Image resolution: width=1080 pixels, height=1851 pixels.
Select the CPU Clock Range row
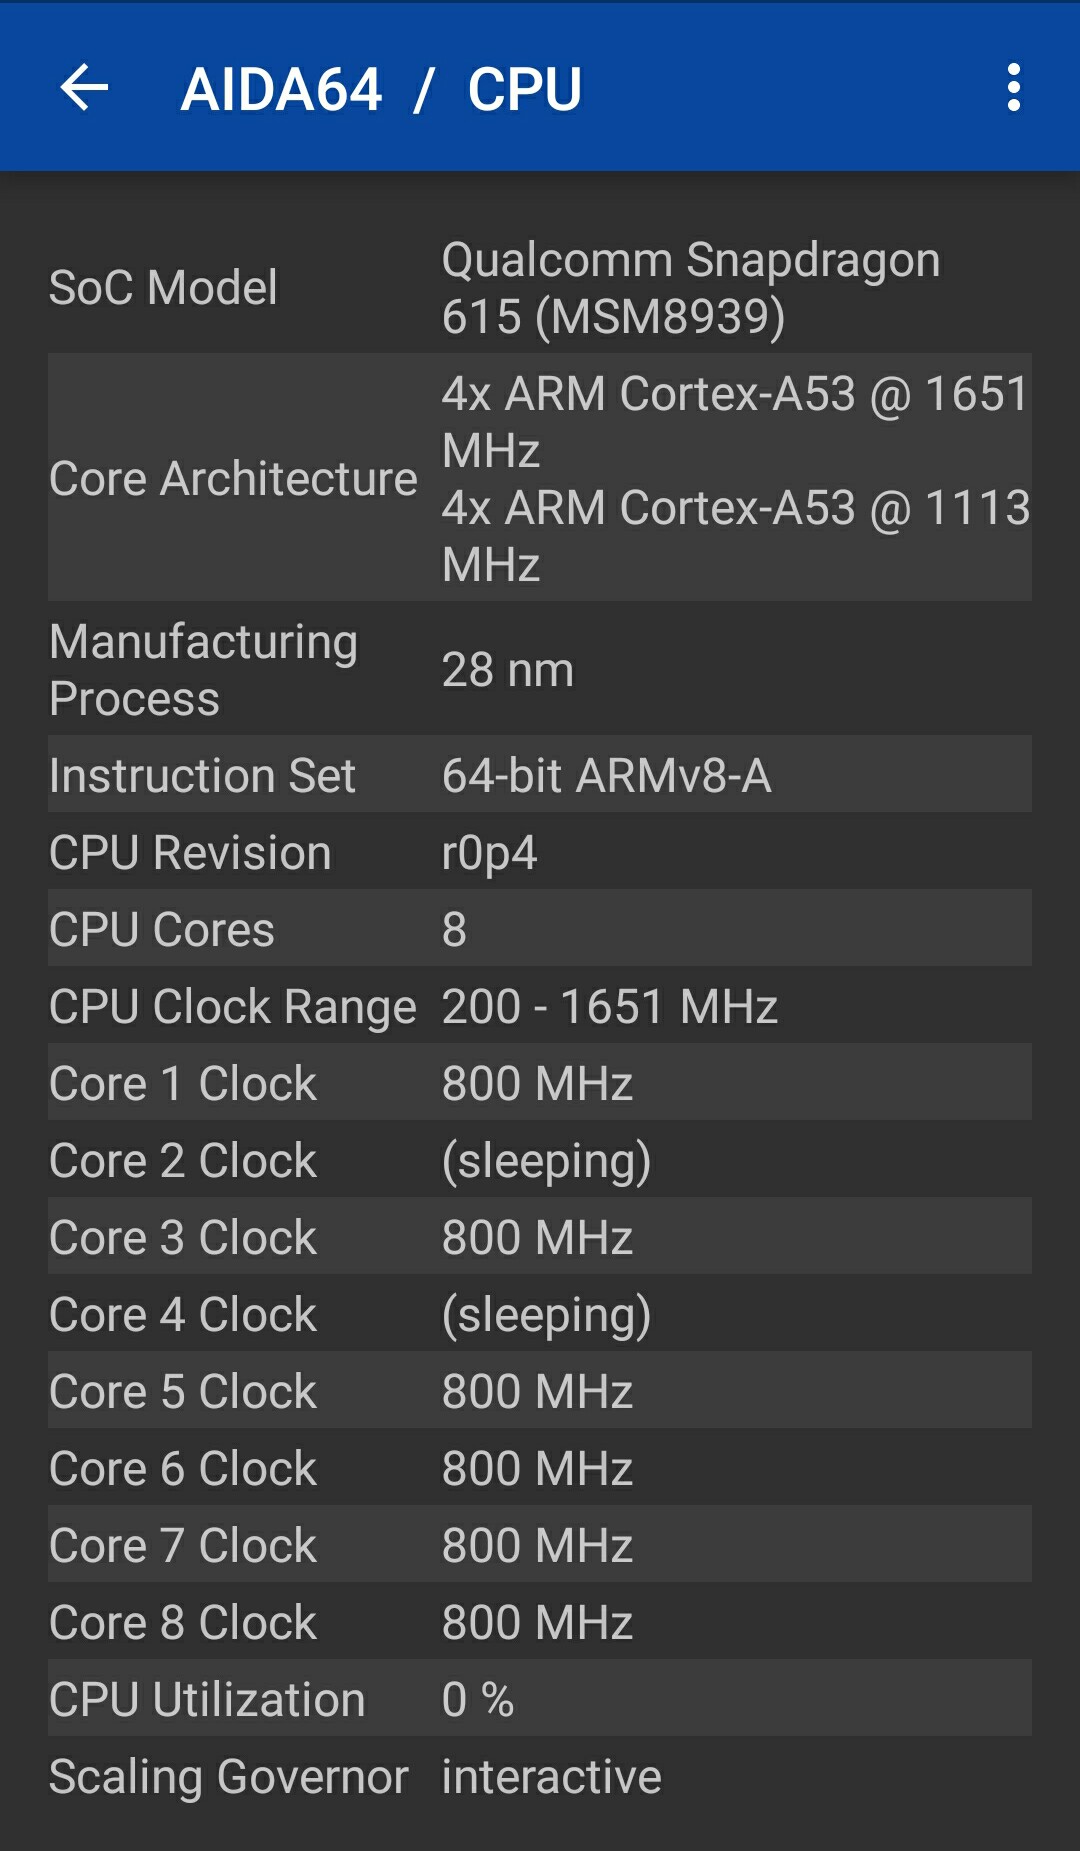540,1006
